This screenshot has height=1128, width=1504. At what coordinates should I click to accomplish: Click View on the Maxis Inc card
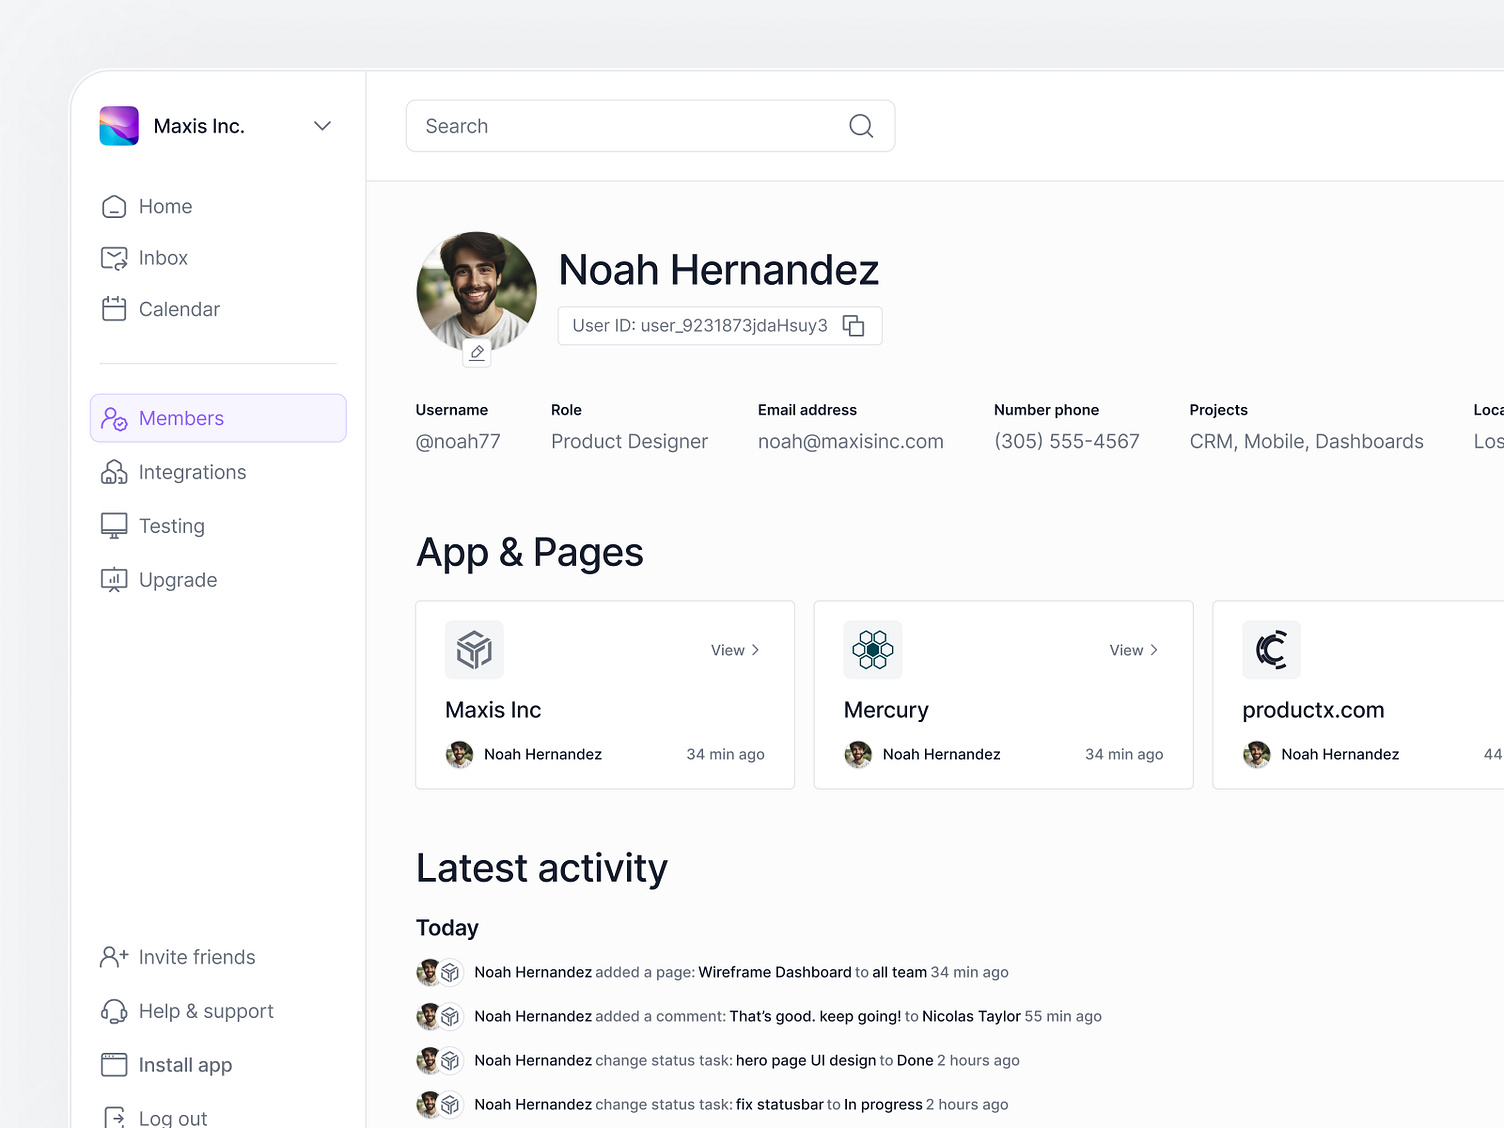(735, 650)
